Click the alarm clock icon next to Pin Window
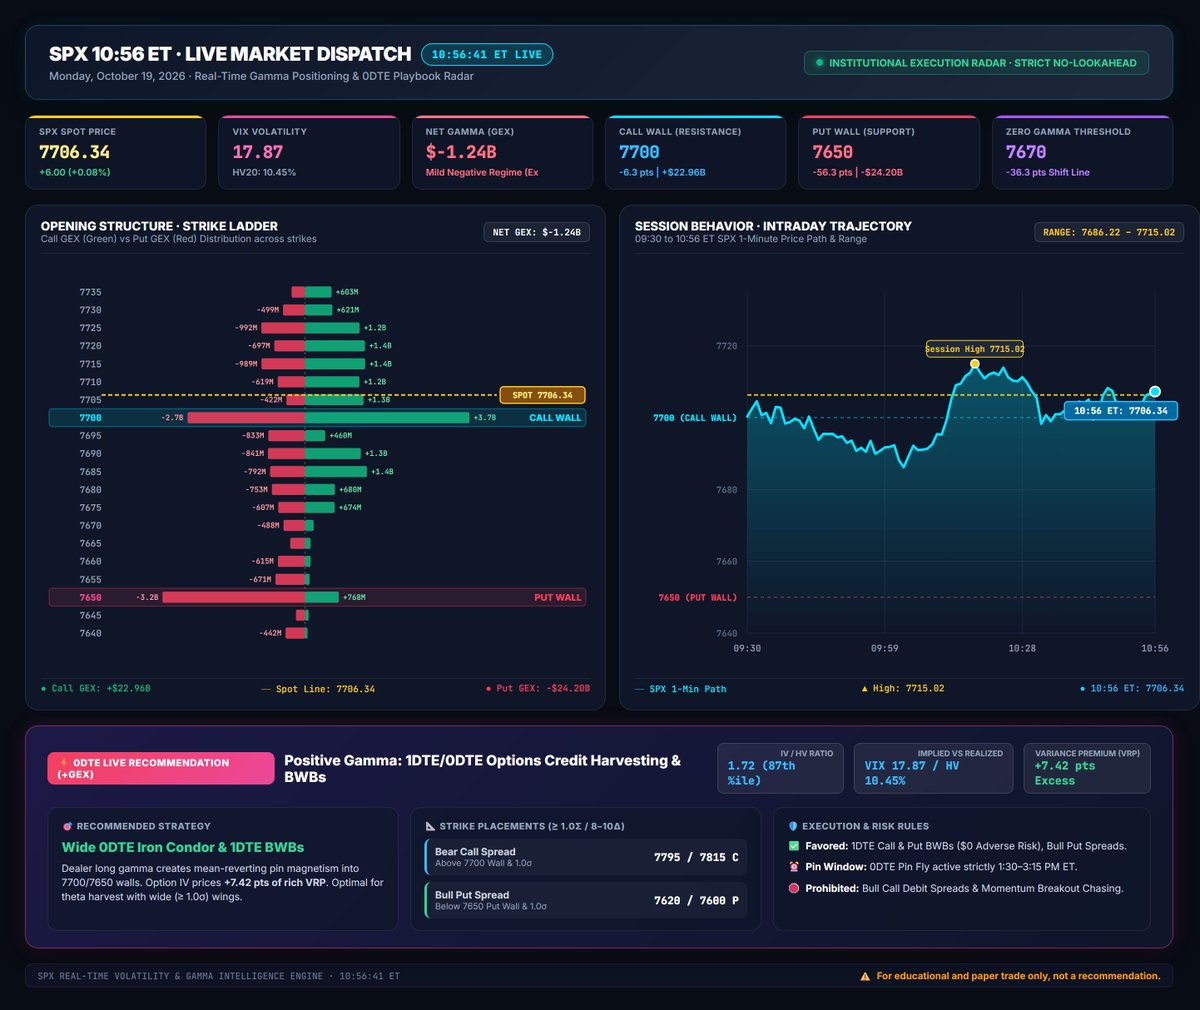 coord(794,867)
